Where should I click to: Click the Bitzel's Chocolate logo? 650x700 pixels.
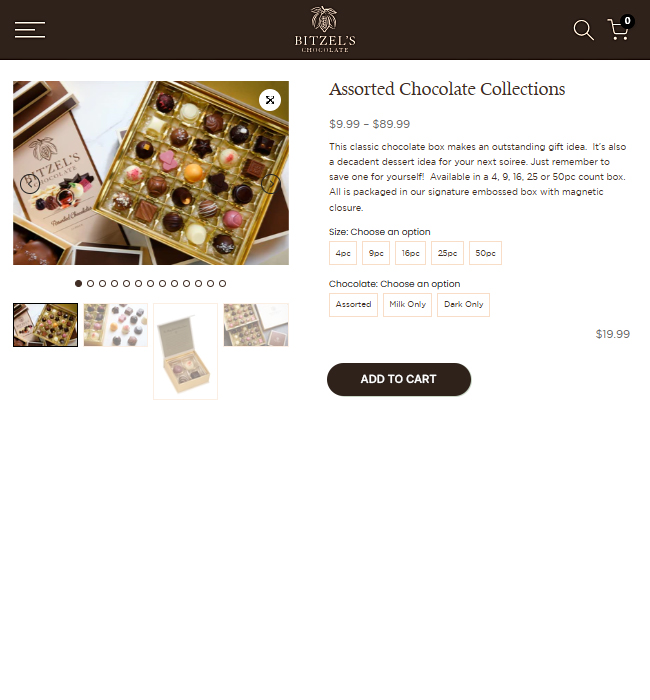tap(325, 29)
